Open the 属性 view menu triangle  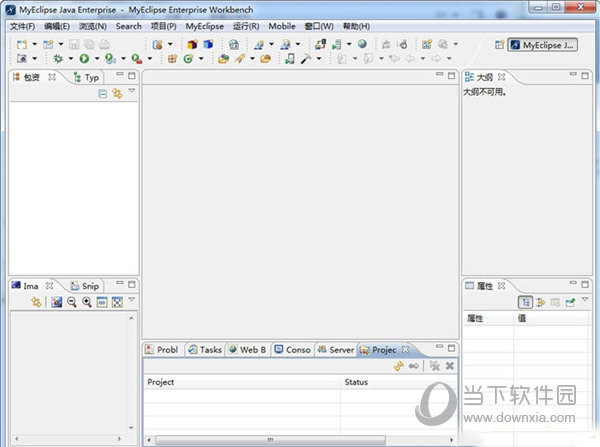[585, 300]
